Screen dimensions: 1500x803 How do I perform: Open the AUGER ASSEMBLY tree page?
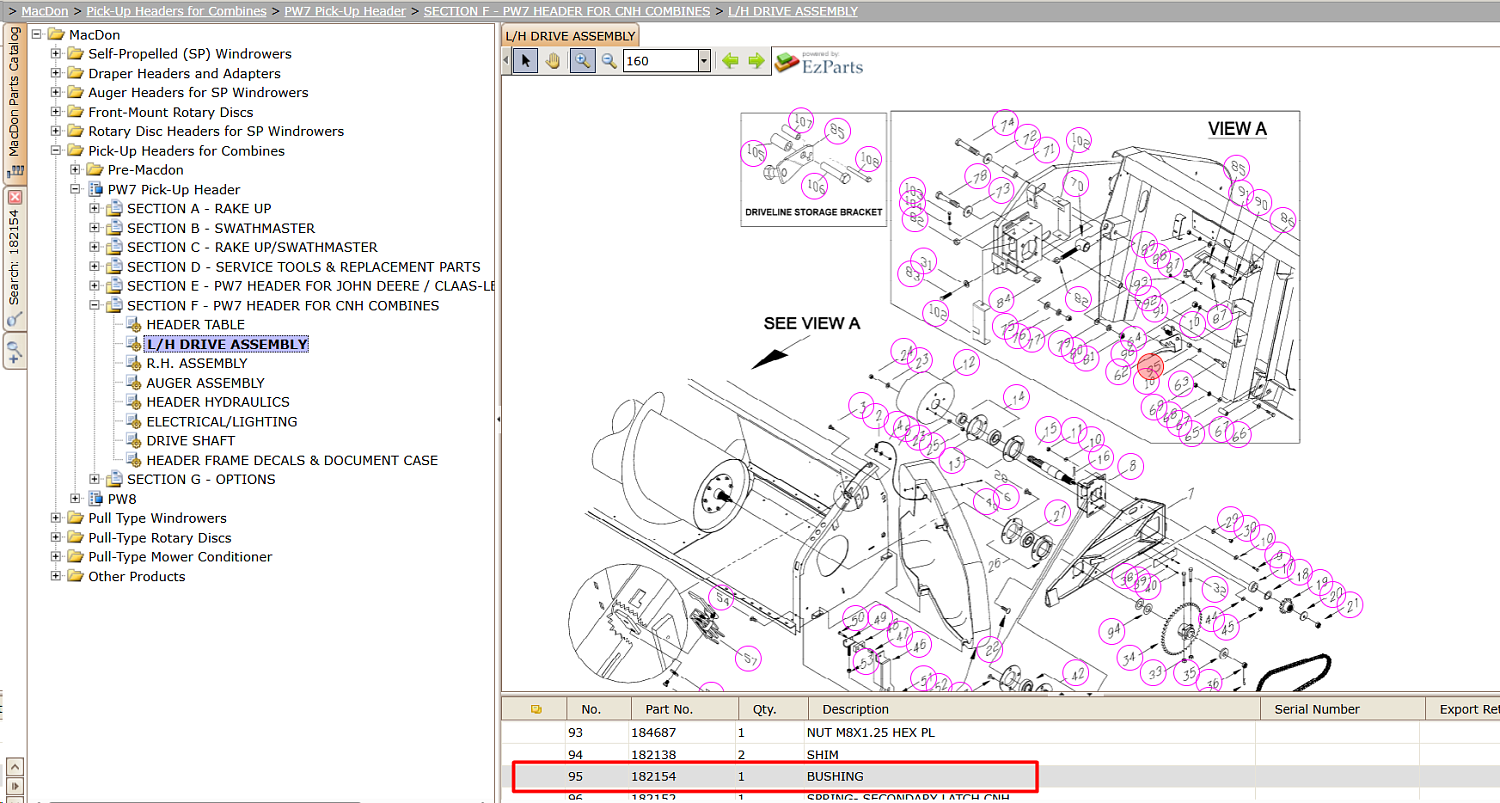tap(205, 383)
